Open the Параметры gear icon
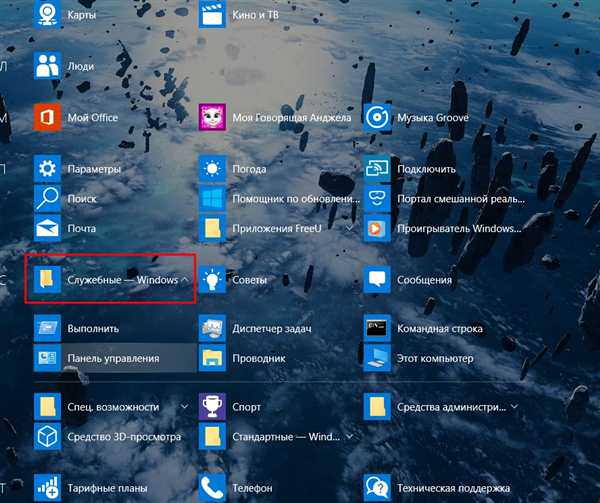Screen dimensions: 600x503 [x=47, y=169]
